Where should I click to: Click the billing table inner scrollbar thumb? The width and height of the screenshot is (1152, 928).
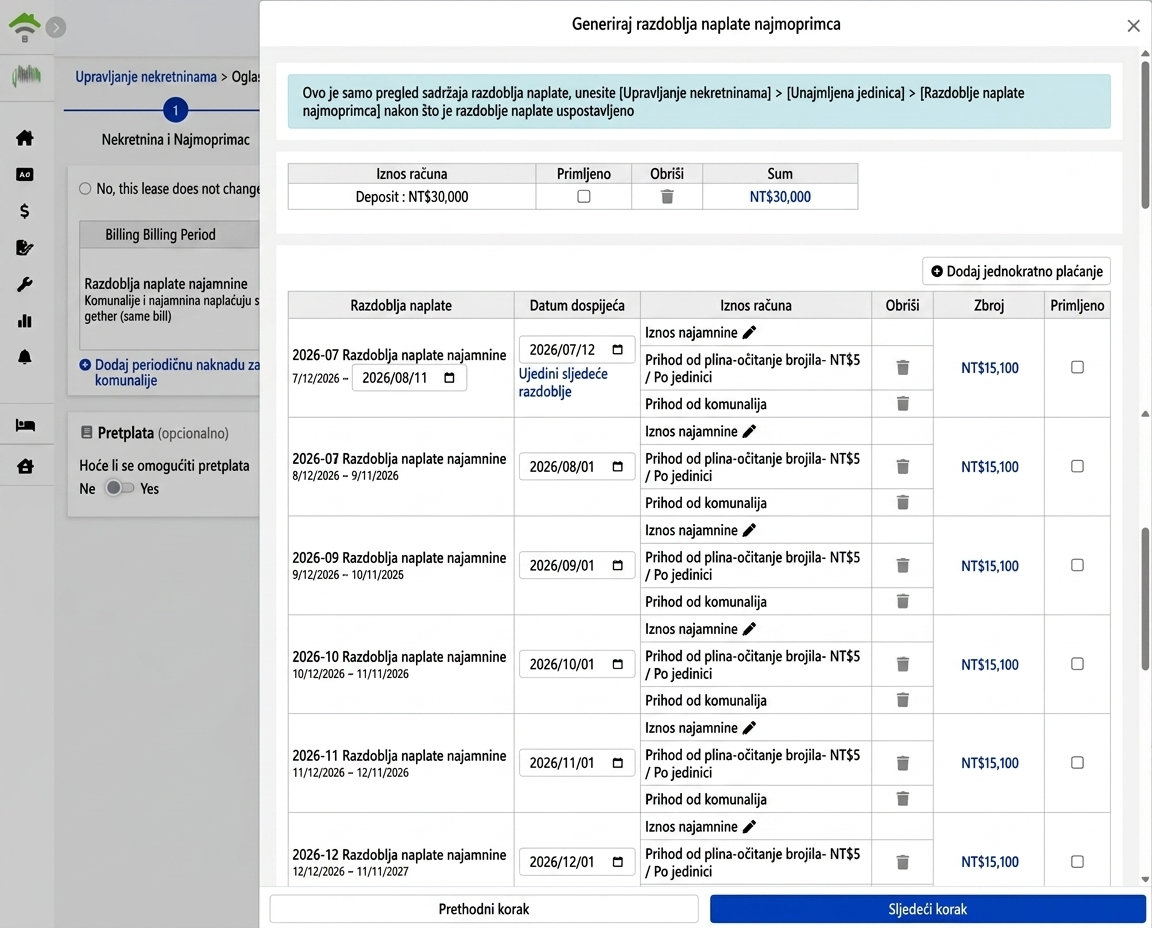(1145, 598)
